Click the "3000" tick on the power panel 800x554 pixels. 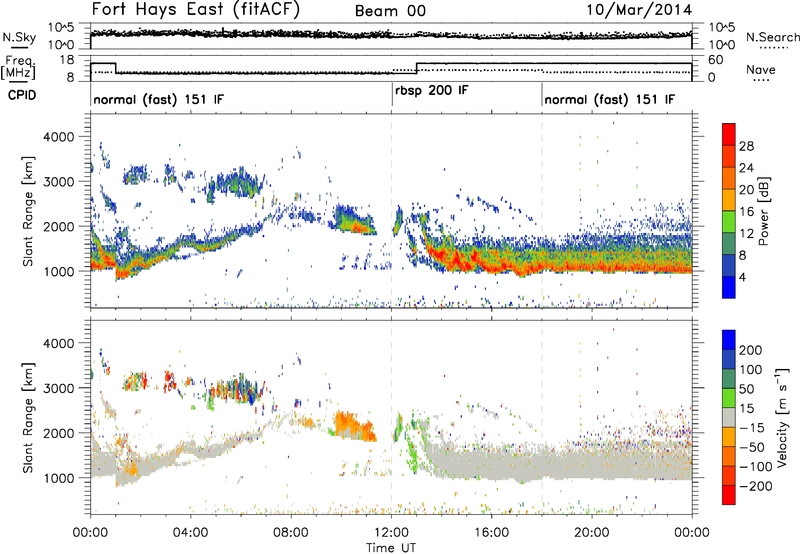(x=59, y=182)
